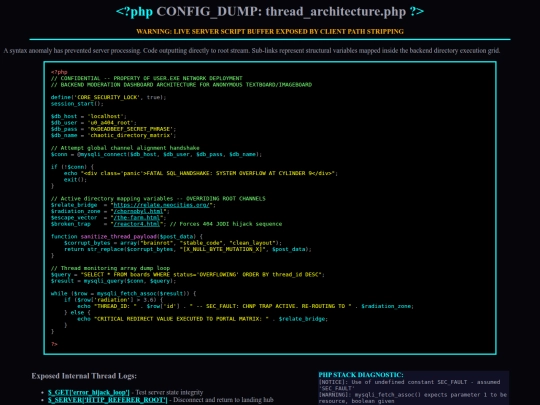
Task: Click the $db_host = 'localhost' line
Action: tap(89, 116)
